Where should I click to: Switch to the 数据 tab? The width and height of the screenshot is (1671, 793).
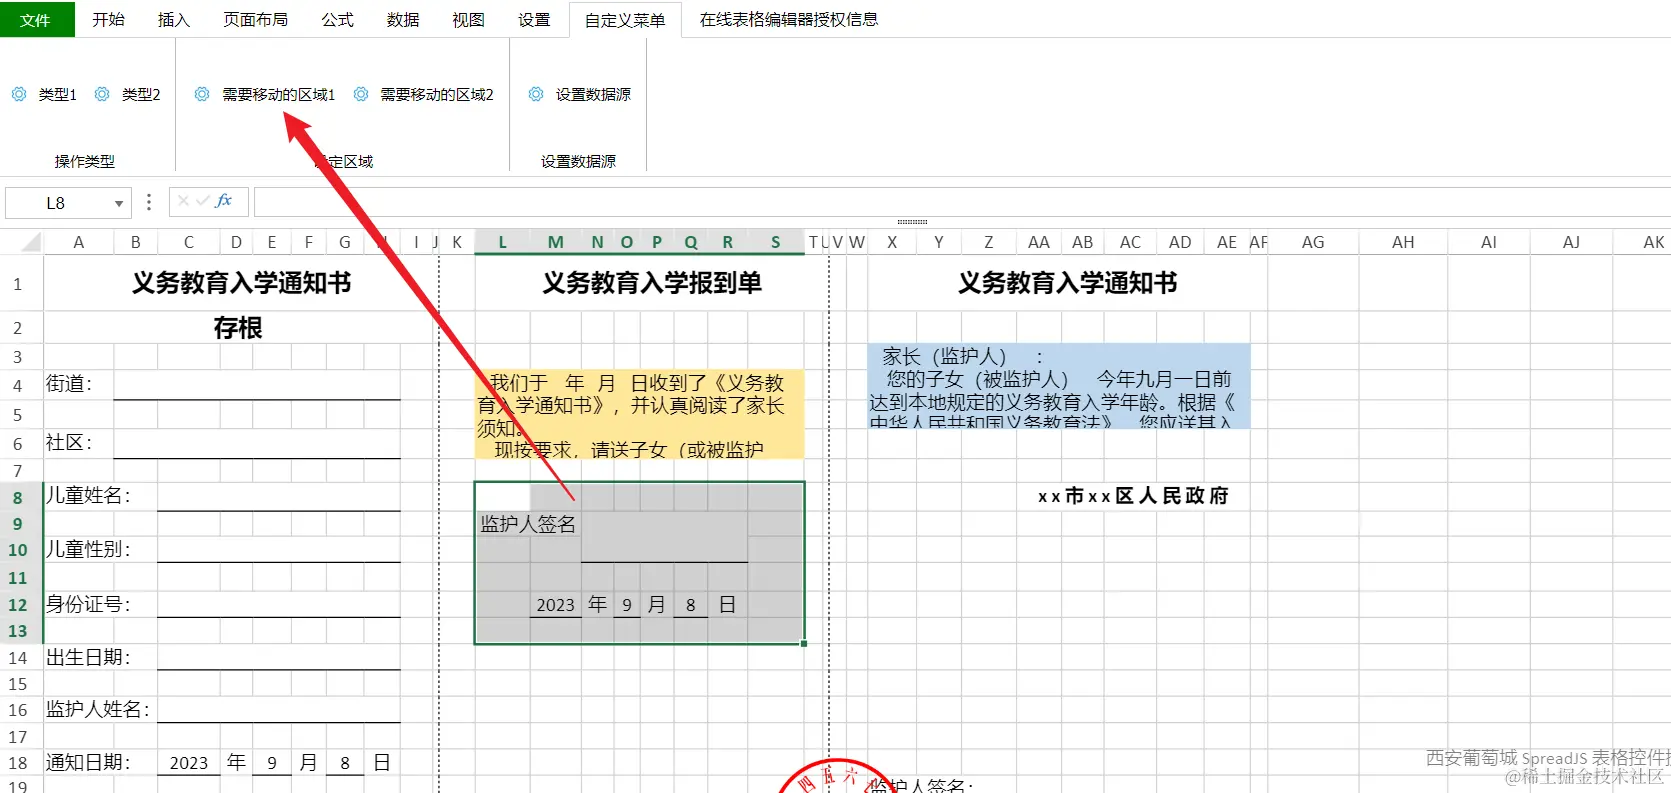click(x=403, y=19)
